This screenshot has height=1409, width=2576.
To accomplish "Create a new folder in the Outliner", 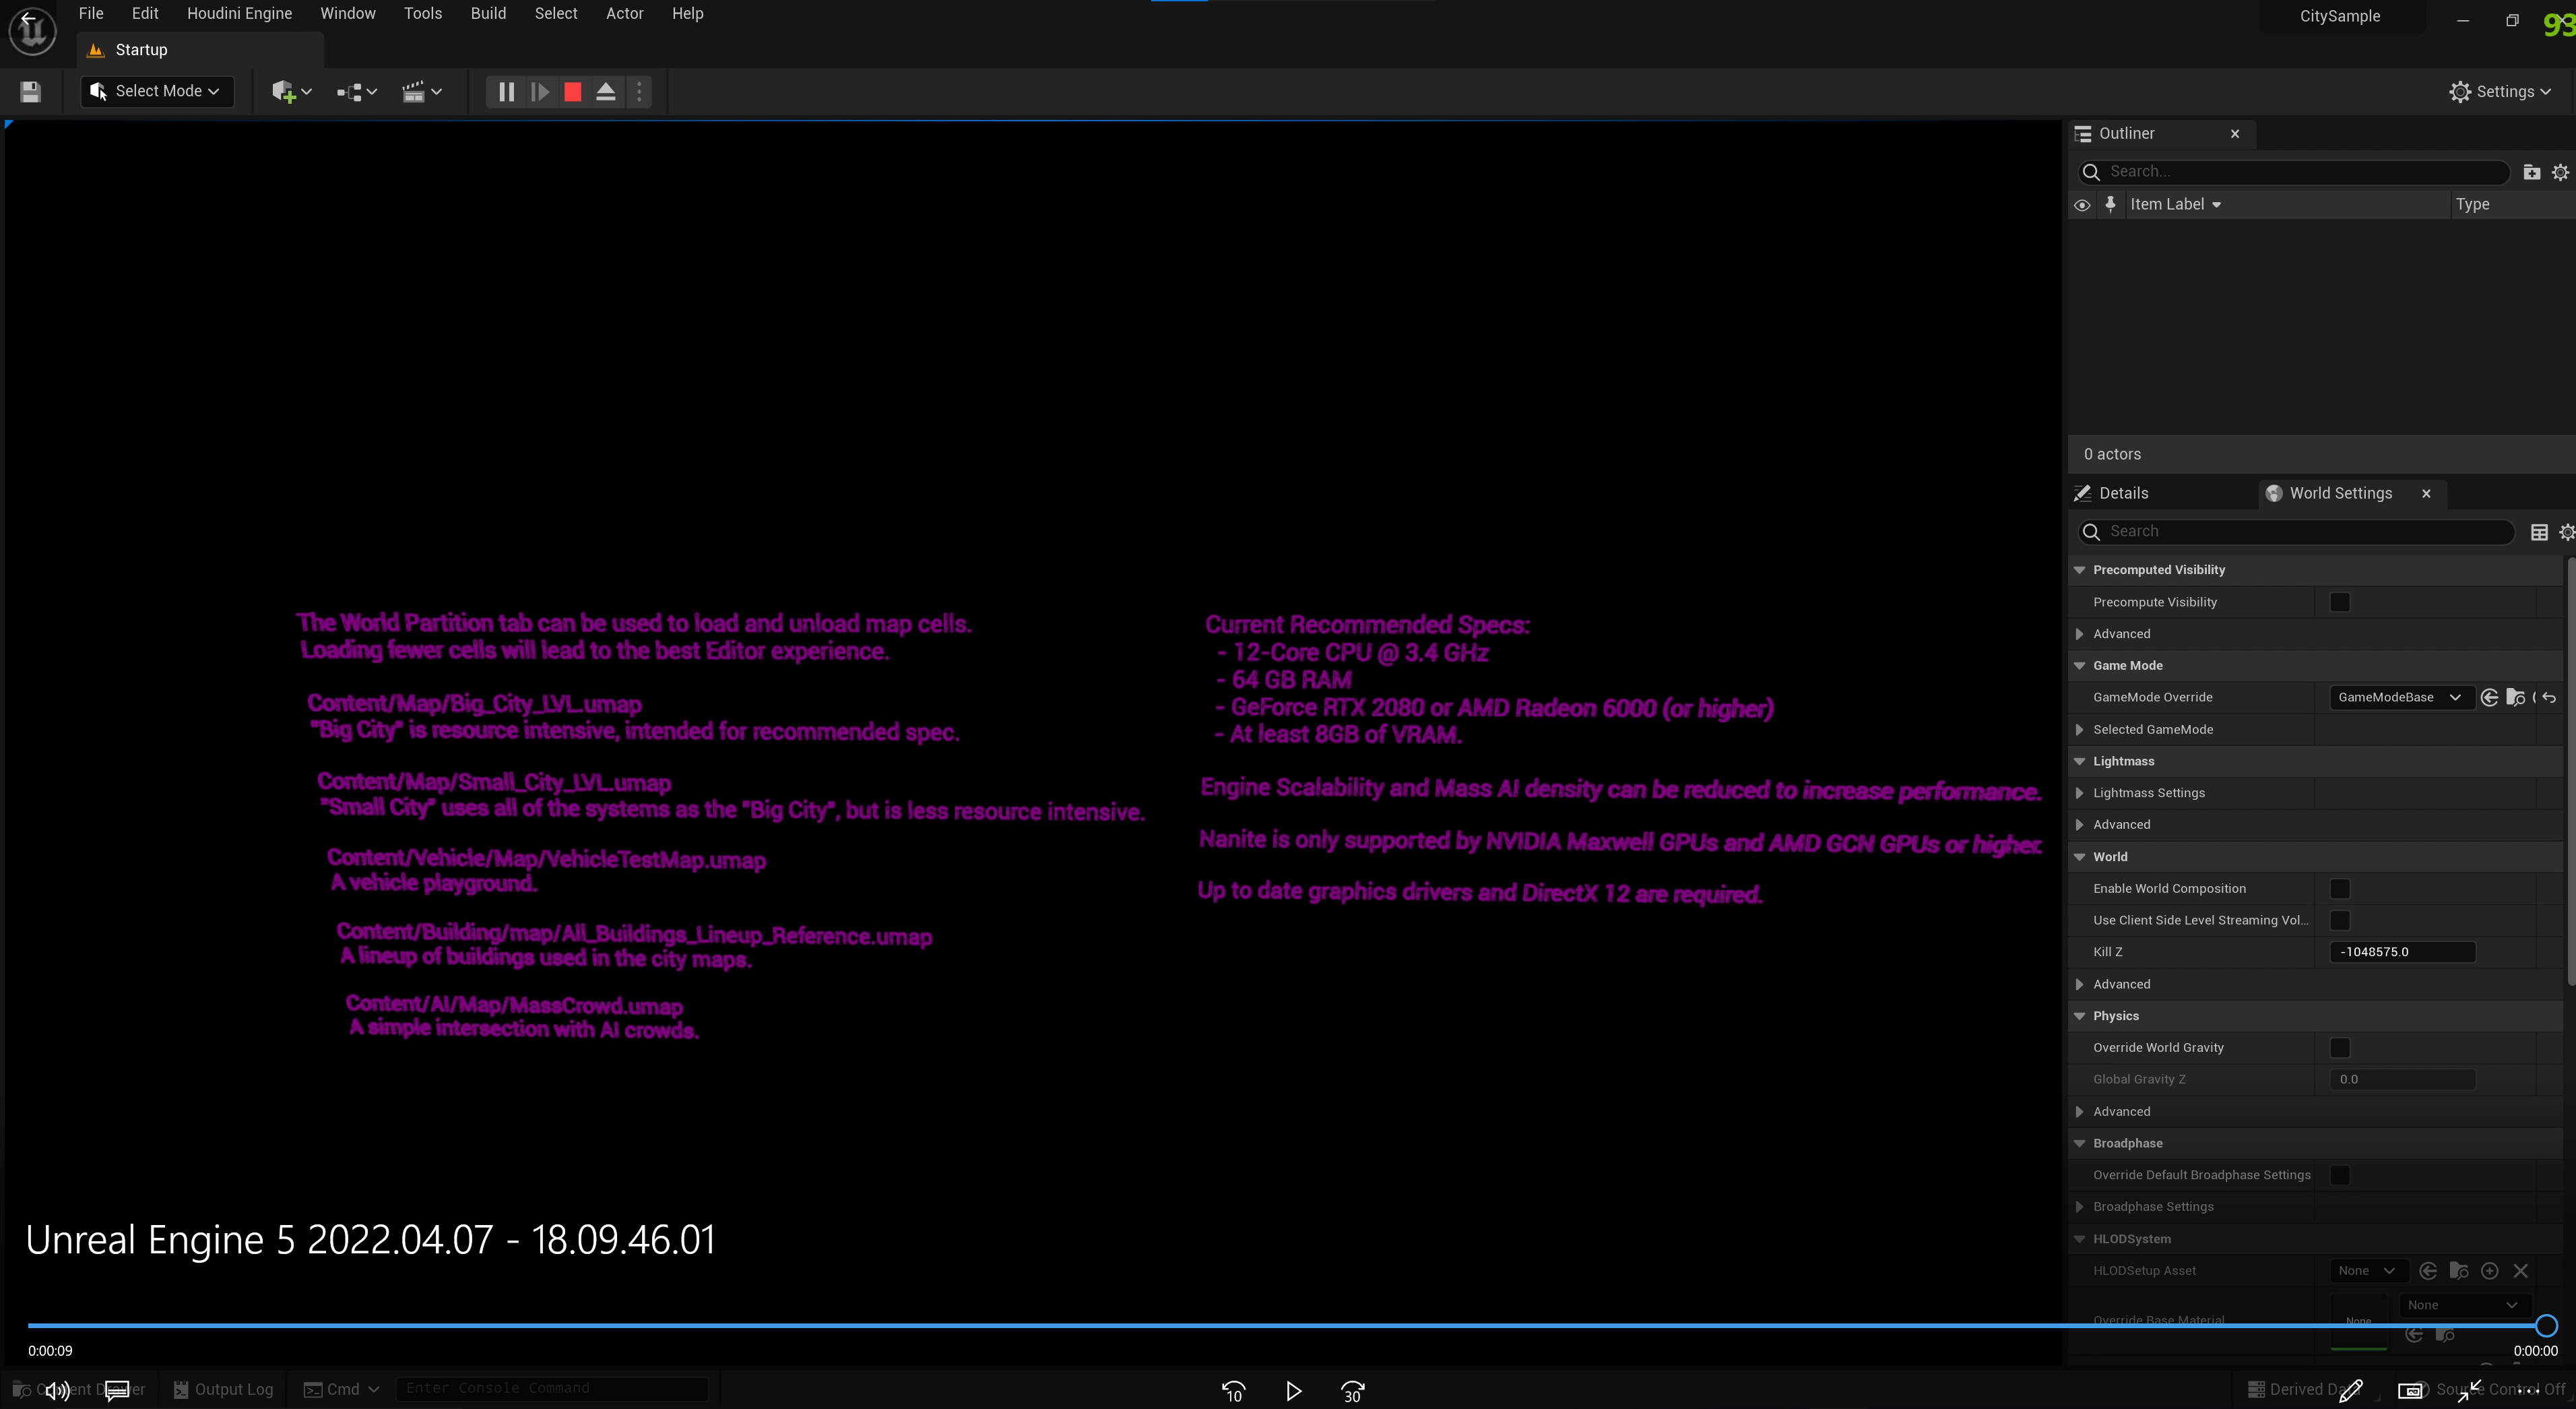I will pyautogui.click(x=2532, y=171).
